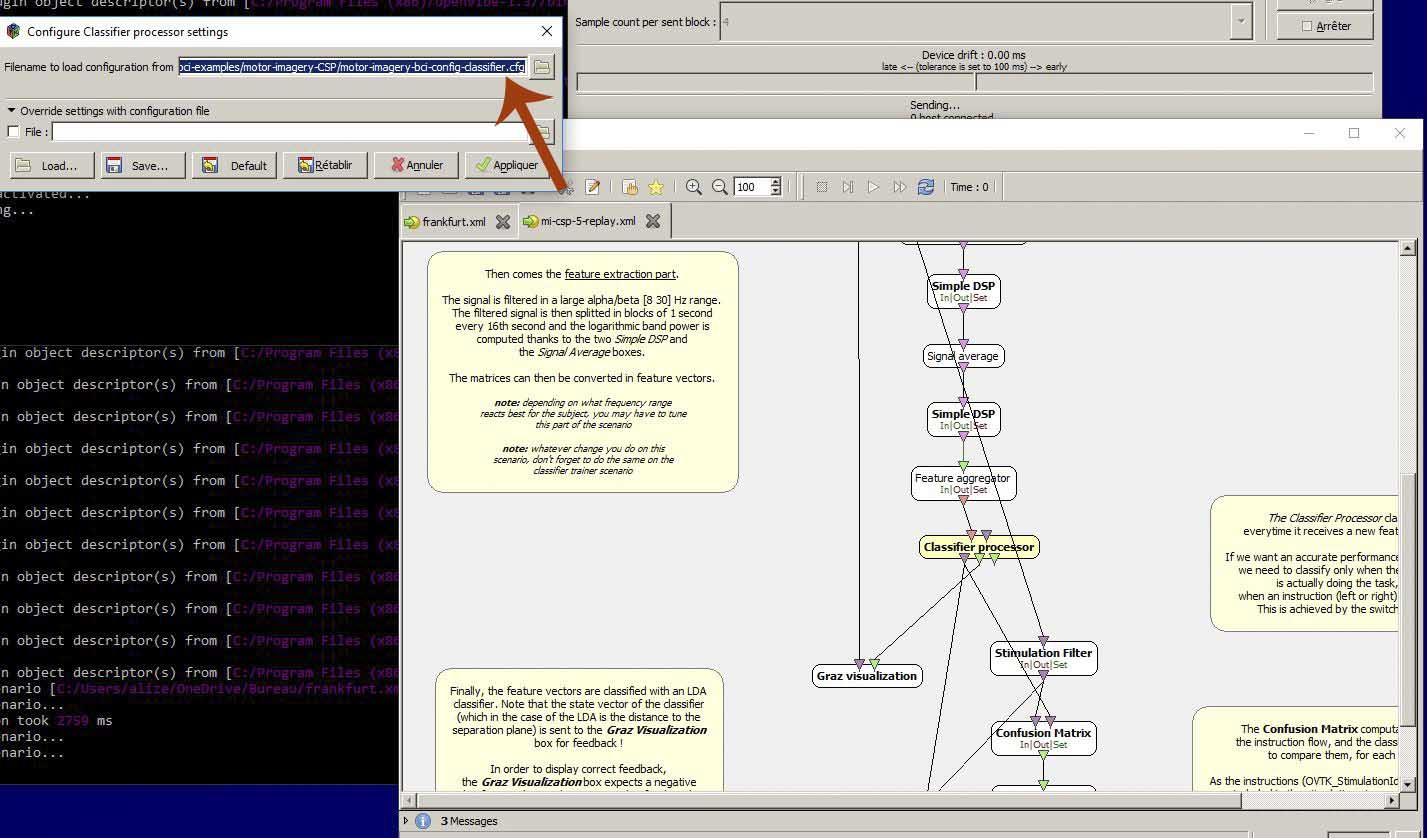Click the blue refresh arrows icon
Screen dimensions: 1427x838
926,187
